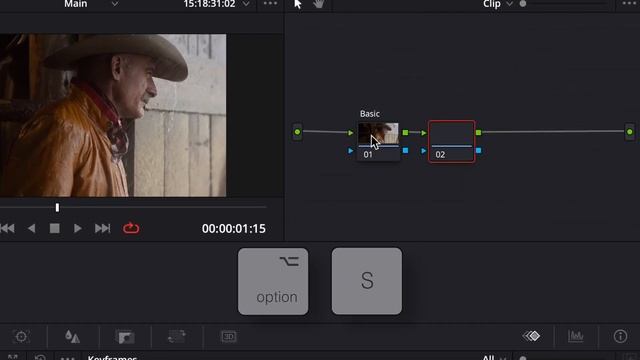Play the clip forward
This screenshot has width=640, height=360.
point(78,228)
